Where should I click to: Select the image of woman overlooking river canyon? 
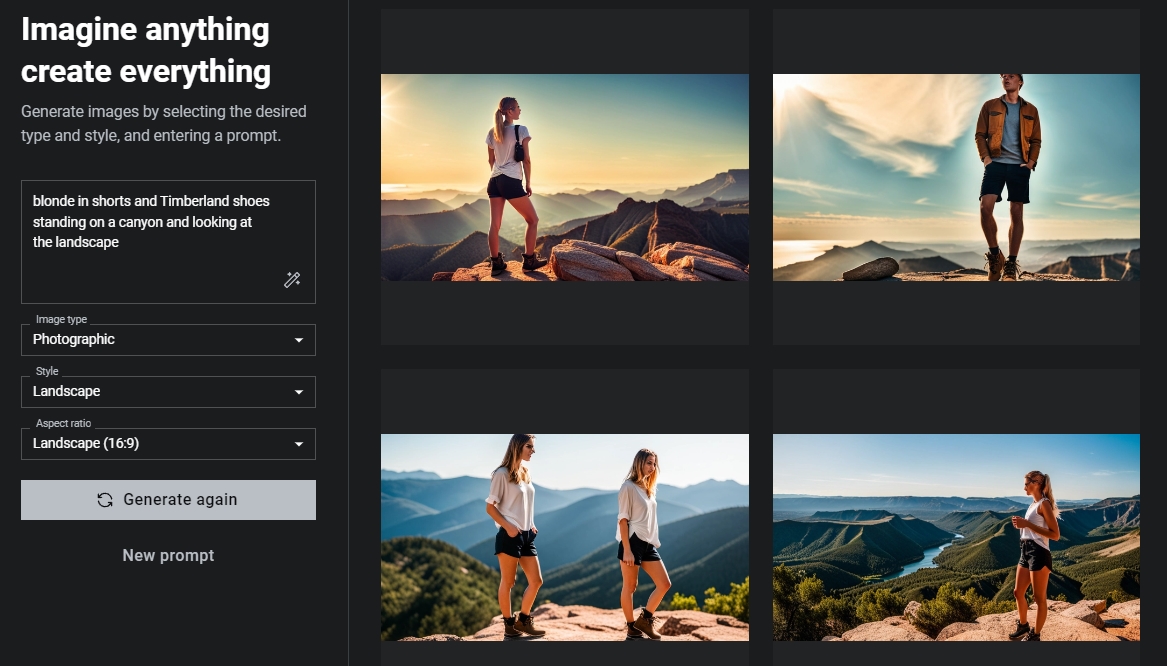pos(956,537)
